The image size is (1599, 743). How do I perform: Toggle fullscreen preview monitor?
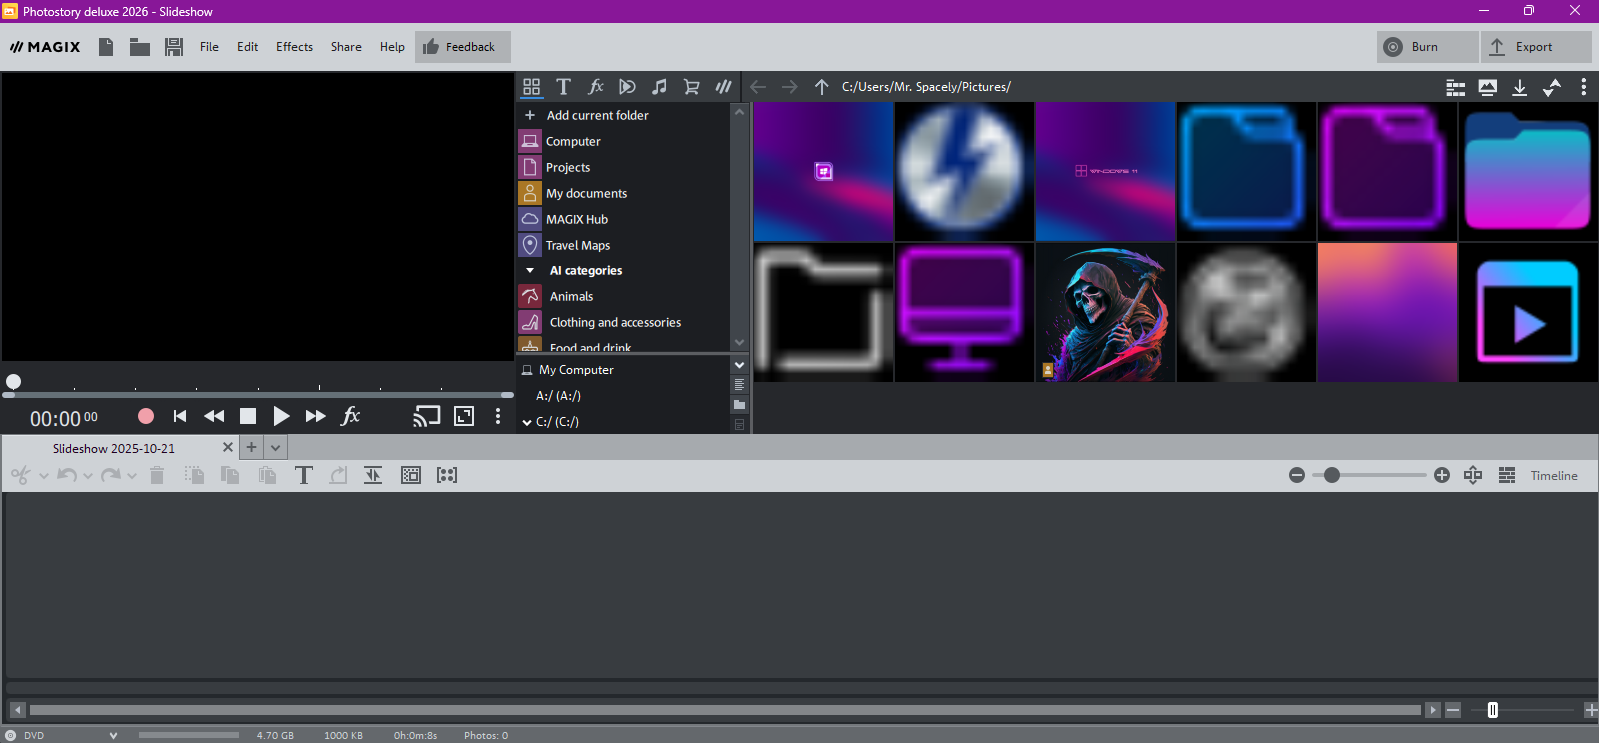click(x=464, y=416)
